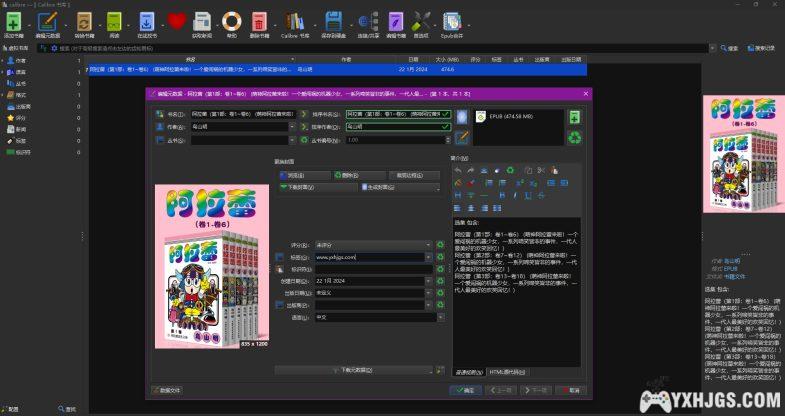Click the book cover thumbnail in metadata dialog
Screen dimensions: 785x416
pyautogui.click(x=212, y=266)
